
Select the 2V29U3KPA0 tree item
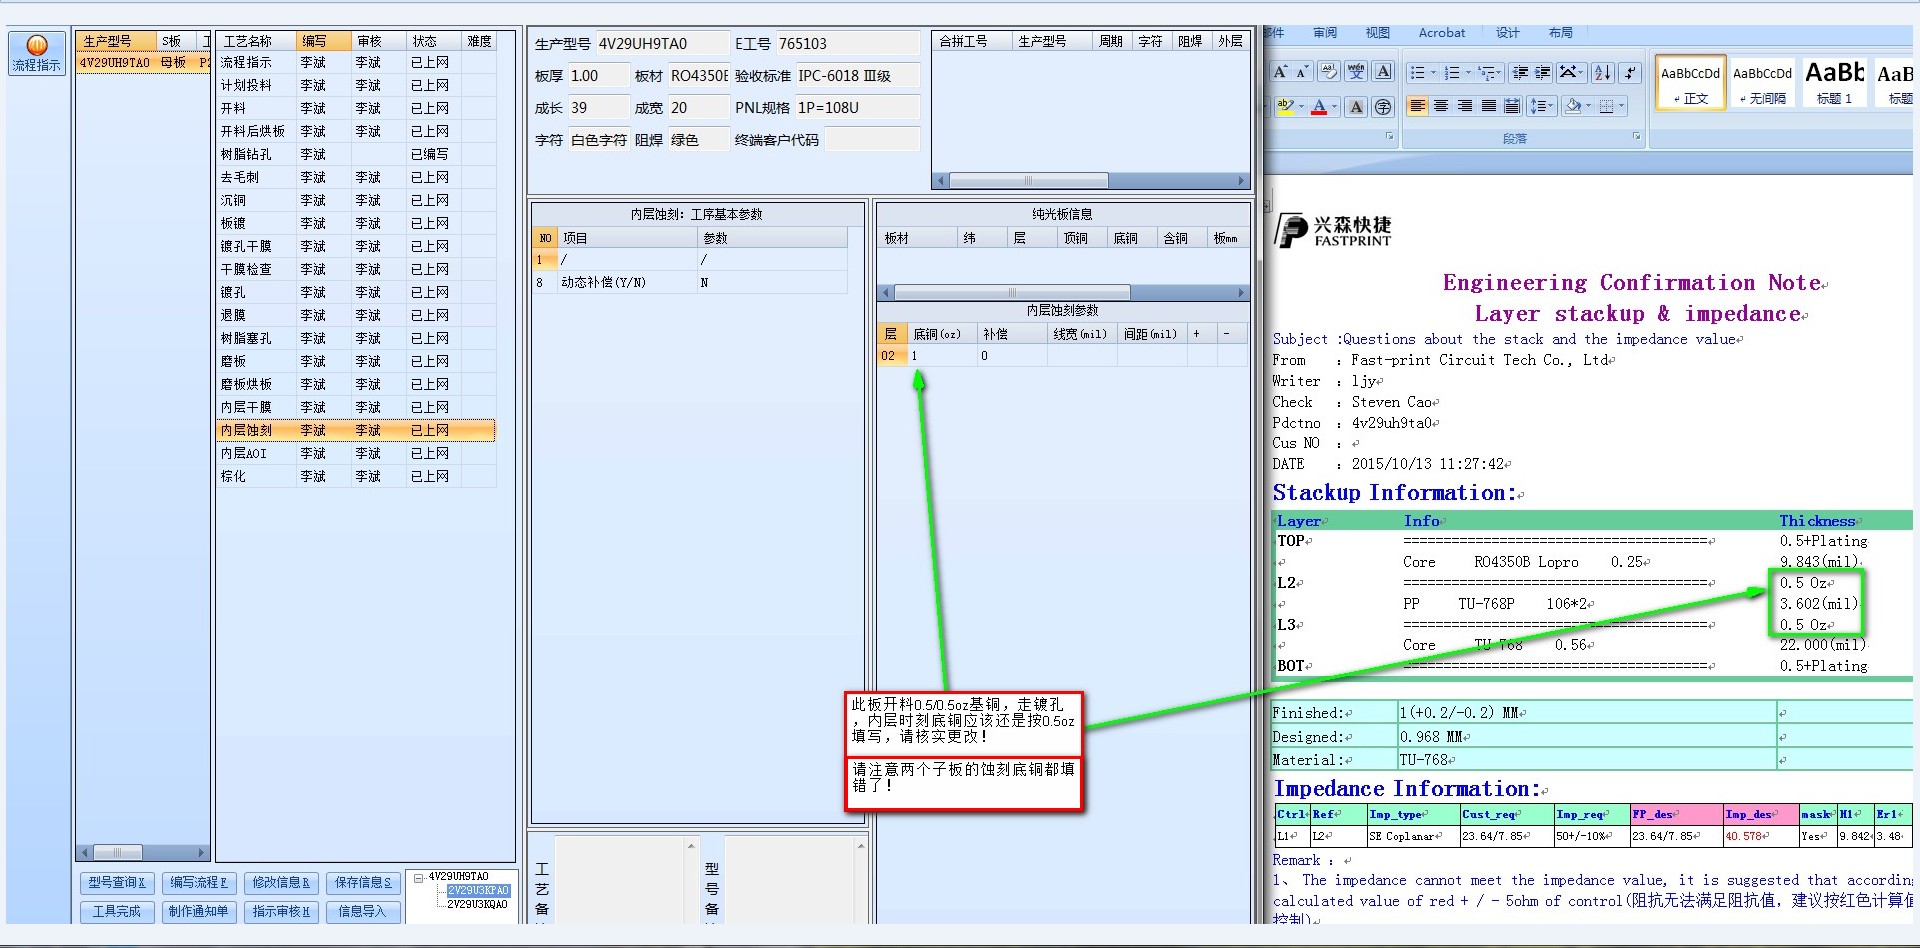pyautogui.click(x=478, y=890)
